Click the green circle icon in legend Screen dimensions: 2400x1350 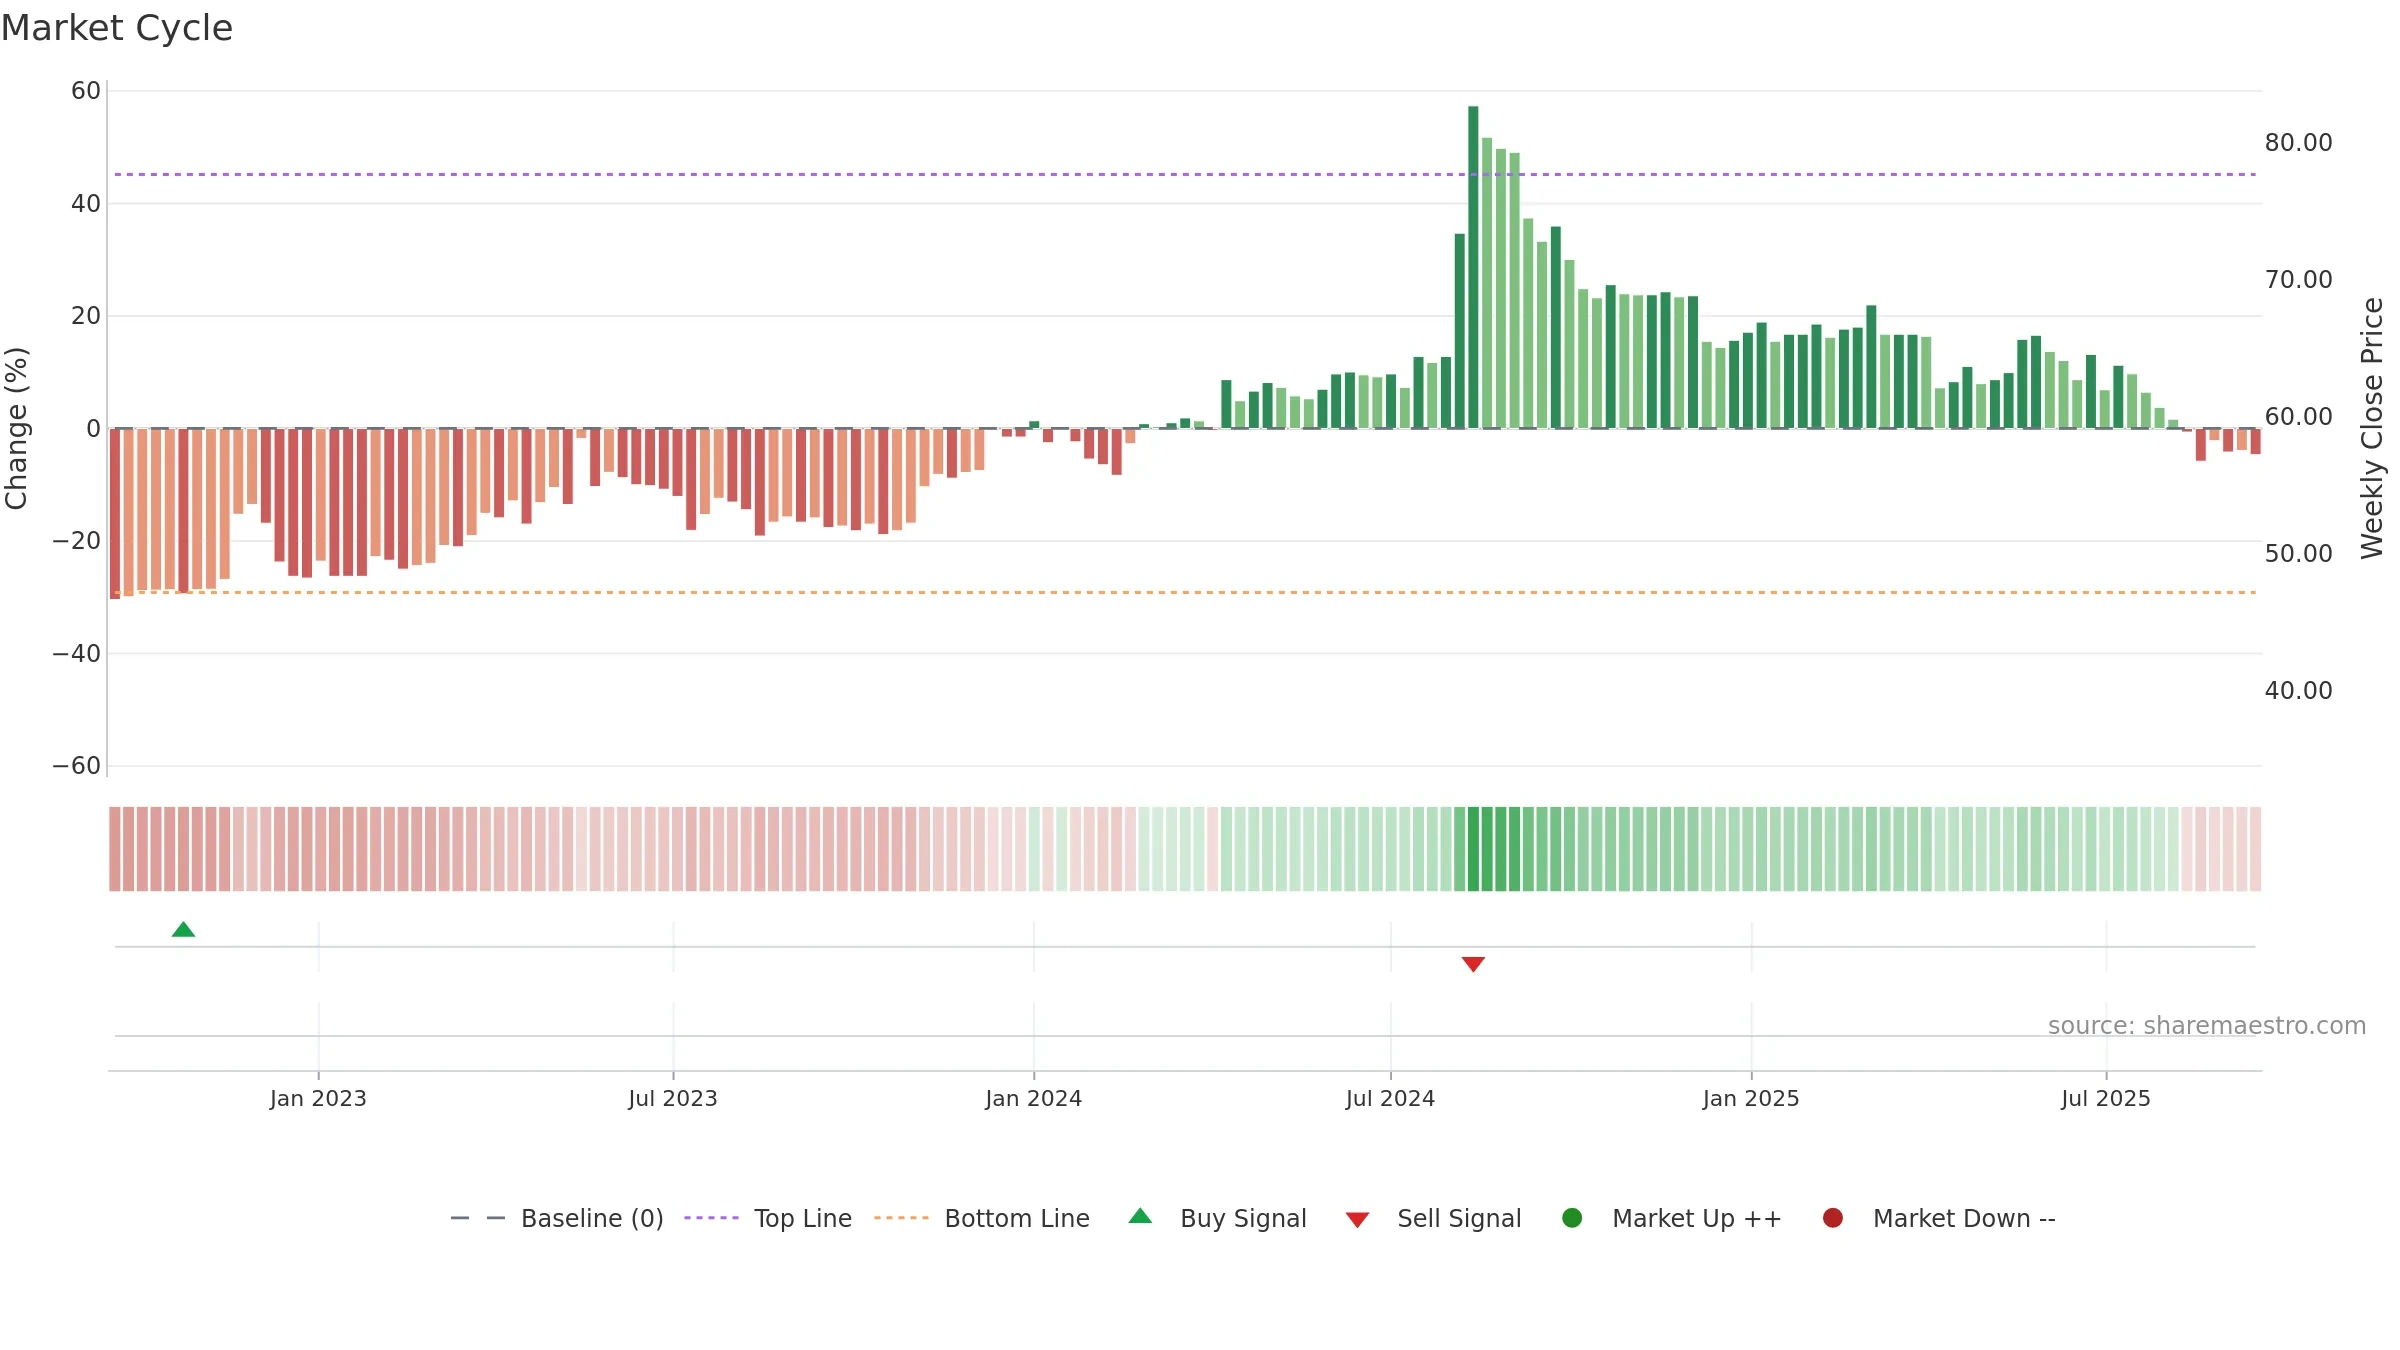tap(1572, 1218)
